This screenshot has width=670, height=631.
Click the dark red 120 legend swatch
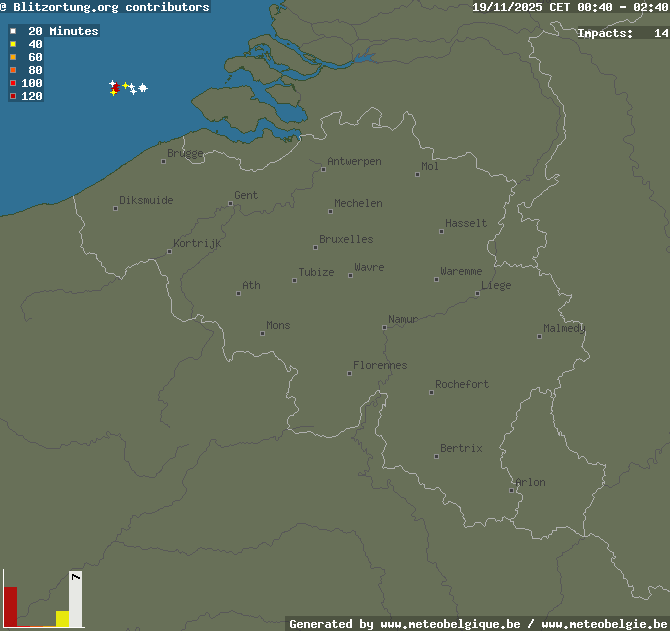coord(13,96)
